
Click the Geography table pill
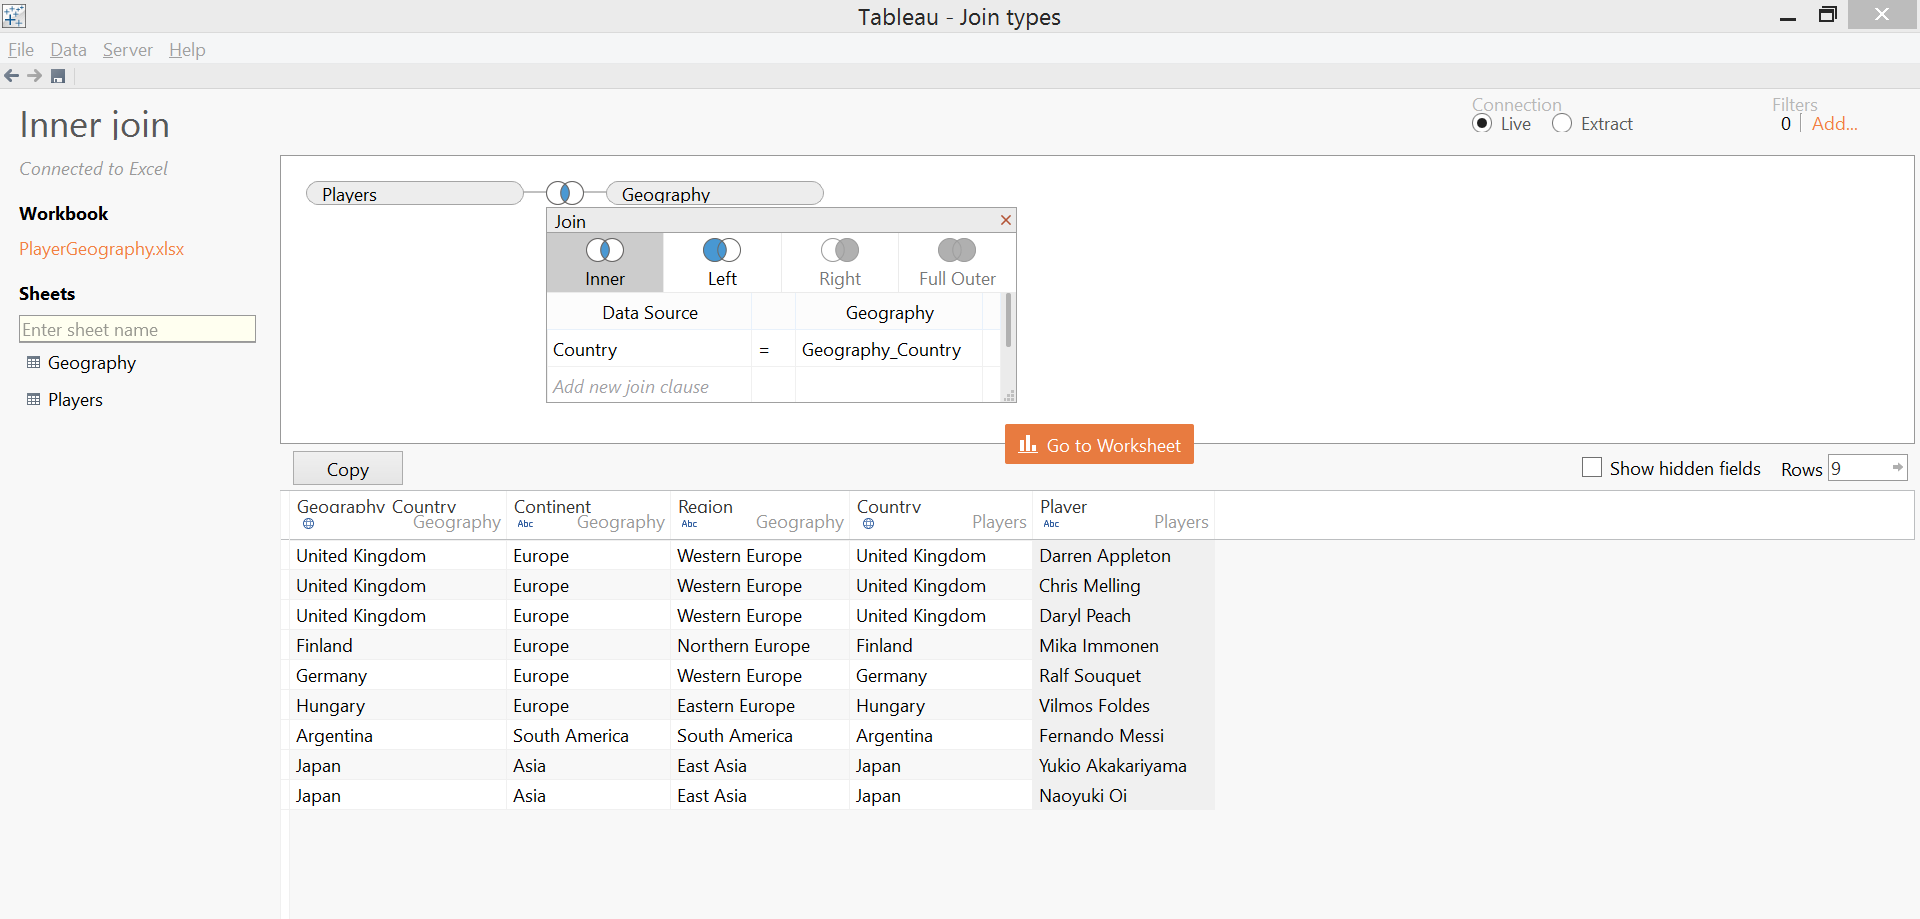click(715, 193)
